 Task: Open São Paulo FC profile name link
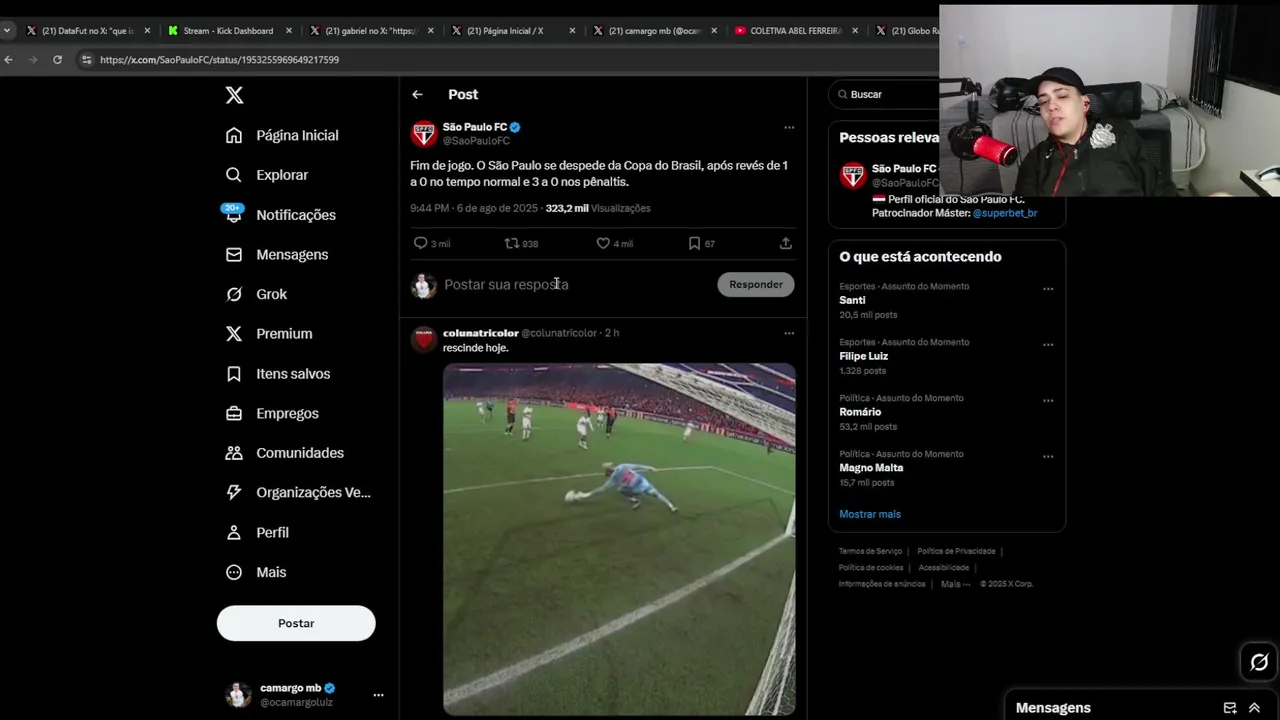[x=475, y=127]
